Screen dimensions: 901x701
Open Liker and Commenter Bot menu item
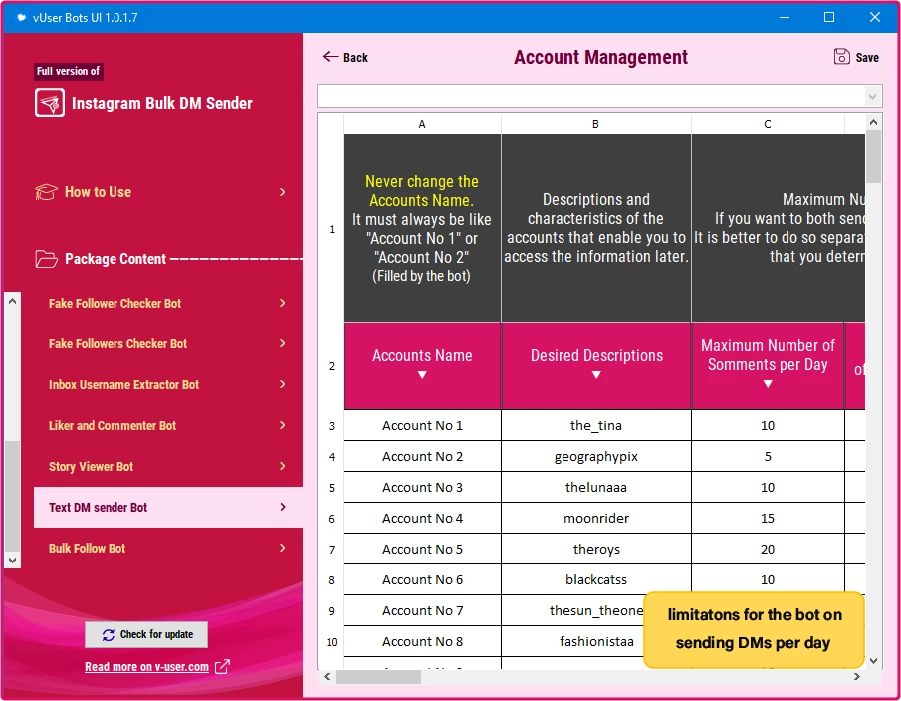tap(168, 426)
